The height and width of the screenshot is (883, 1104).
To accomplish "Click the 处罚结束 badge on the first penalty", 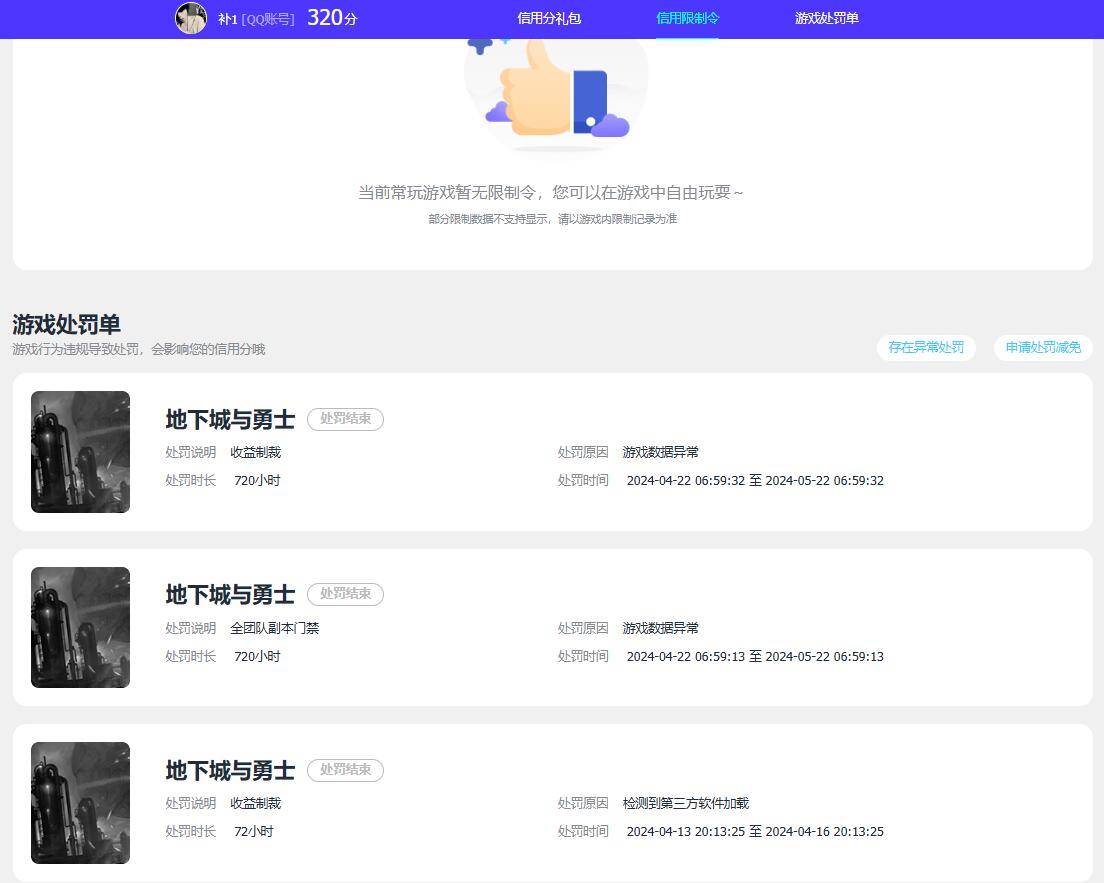I will pos(345,419).
